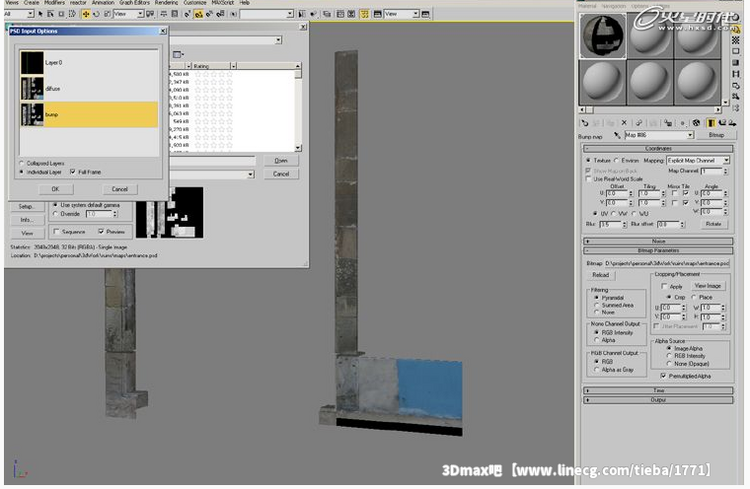Enable Use Real-World Scale checkbox
750x489 pixels.
pos(588,179)
